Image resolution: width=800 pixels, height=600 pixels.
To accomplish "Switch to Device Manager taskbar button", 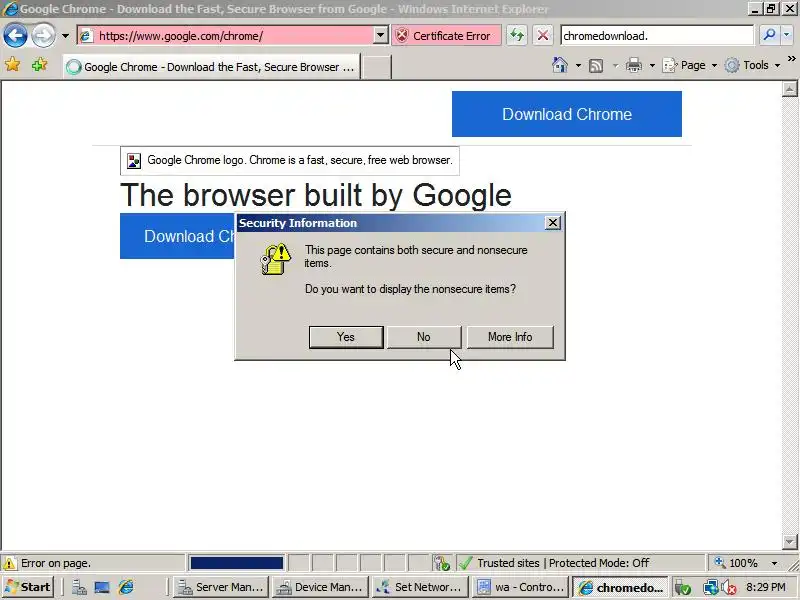I will [x=320, y=587].
